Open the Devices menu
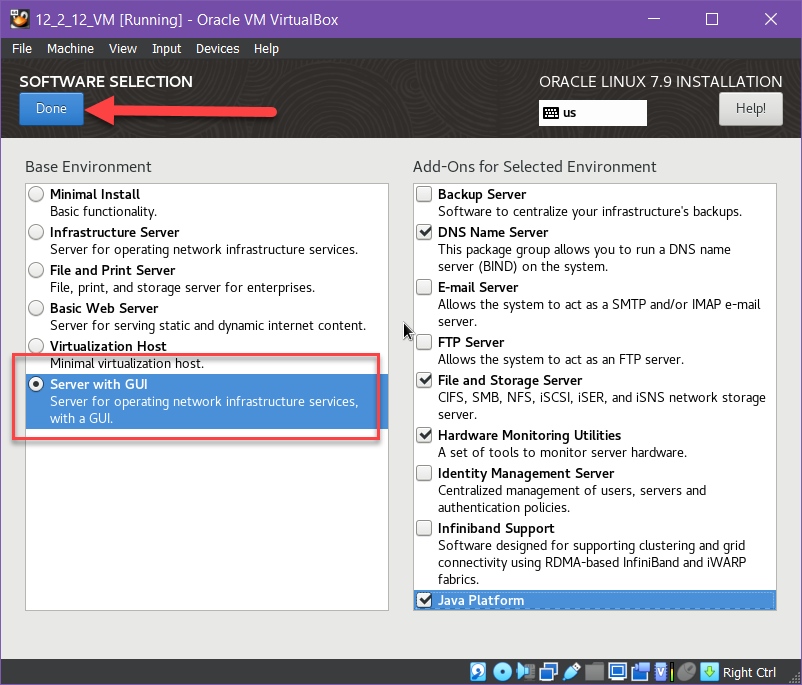 coord(217,49)
